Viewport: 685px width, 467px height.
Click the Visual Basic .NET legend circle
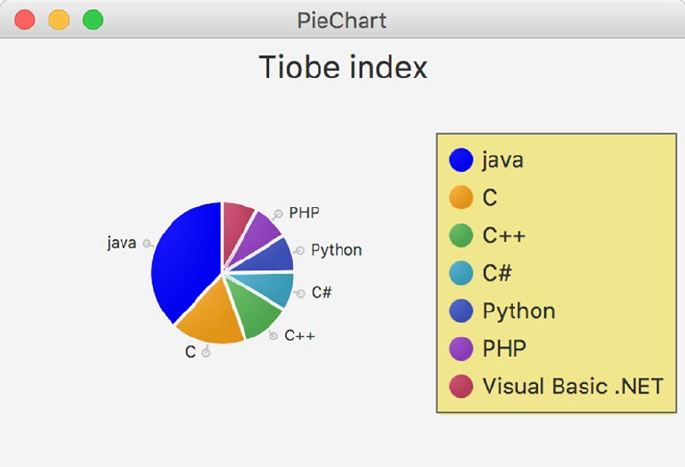tap(461, 386)
